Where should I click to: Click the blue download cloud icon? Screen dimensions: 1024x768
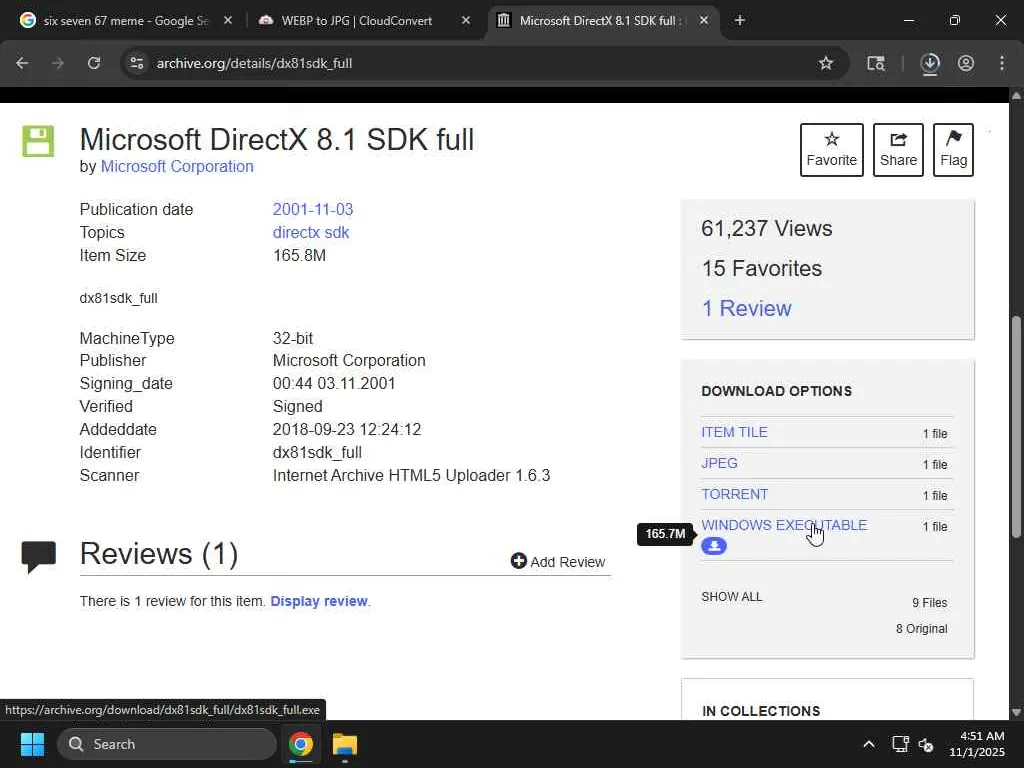pos(714,546)
